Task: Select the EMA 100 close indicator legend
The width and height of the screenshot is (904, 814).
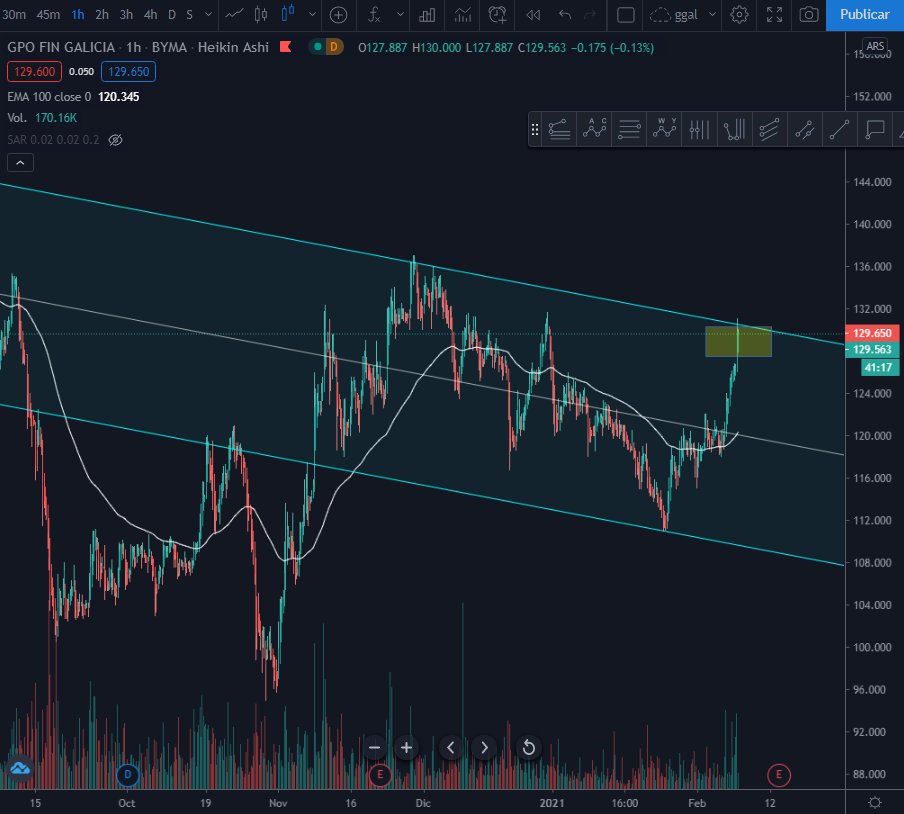Action: click(73, 97)
